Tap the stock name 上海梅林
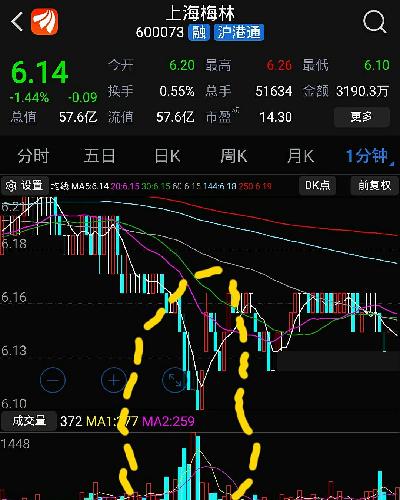This screenshot has height=500, width=400. coord(200,13)
